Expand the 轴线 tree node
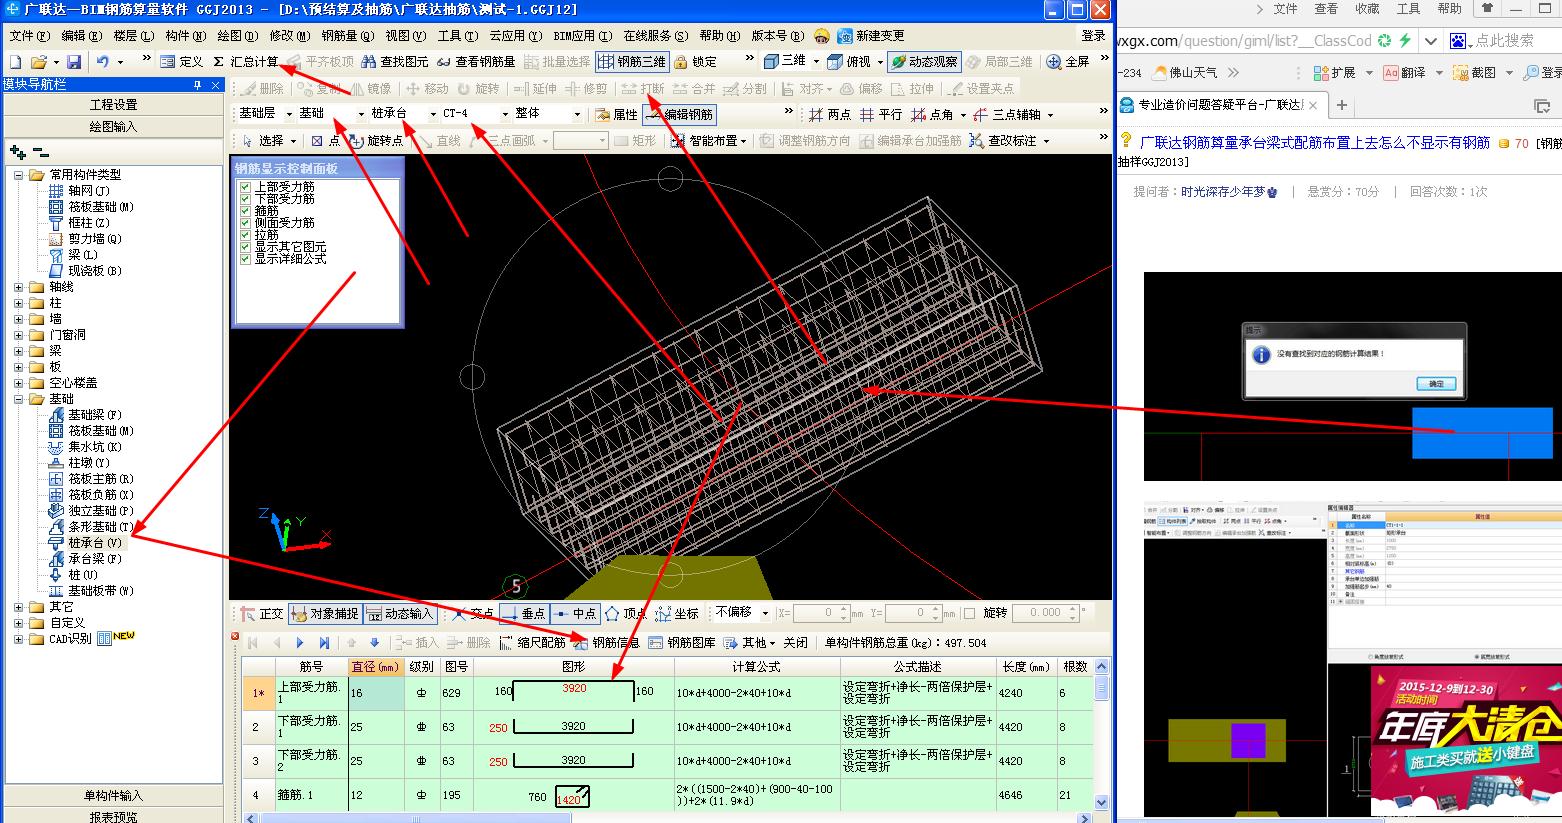 pos(19,287)
